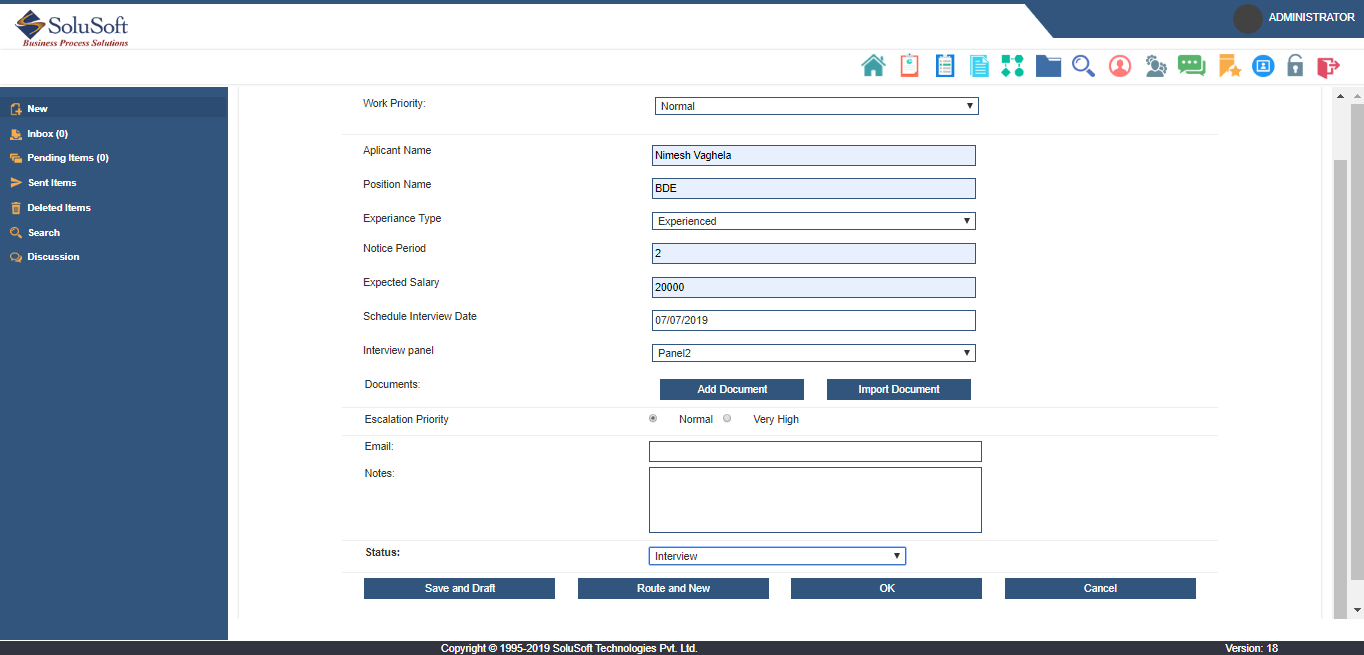The image size is (1364, 655).
Task: Open the Status dropdown showing Interview
Action: 777,556
